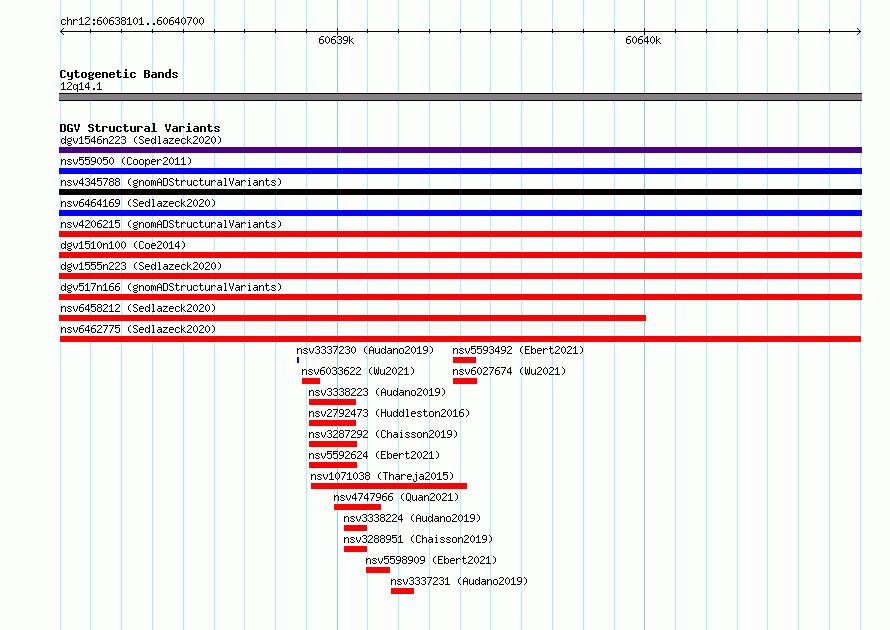Click the 12q14.1 band label
The width and height of the screenshot is (890, 630).
81,86
